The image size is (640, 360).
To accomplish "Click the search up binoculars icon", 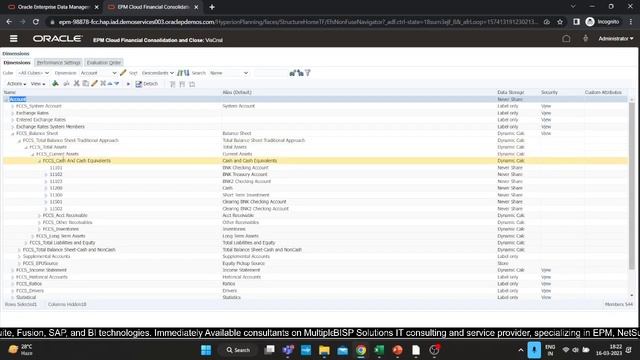I will coord(293,73).
